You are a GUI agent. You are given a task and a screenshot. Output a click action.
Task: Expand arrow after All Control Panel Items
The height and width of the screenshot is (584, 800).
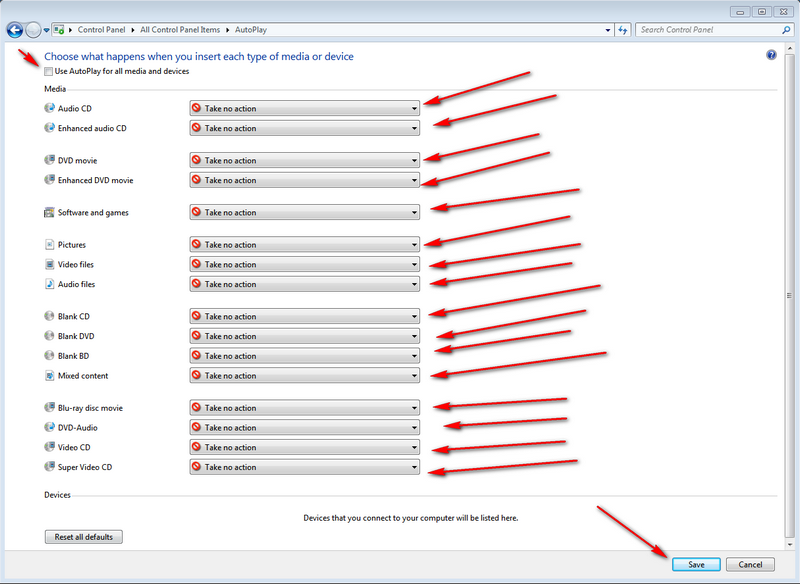[228, 30]
